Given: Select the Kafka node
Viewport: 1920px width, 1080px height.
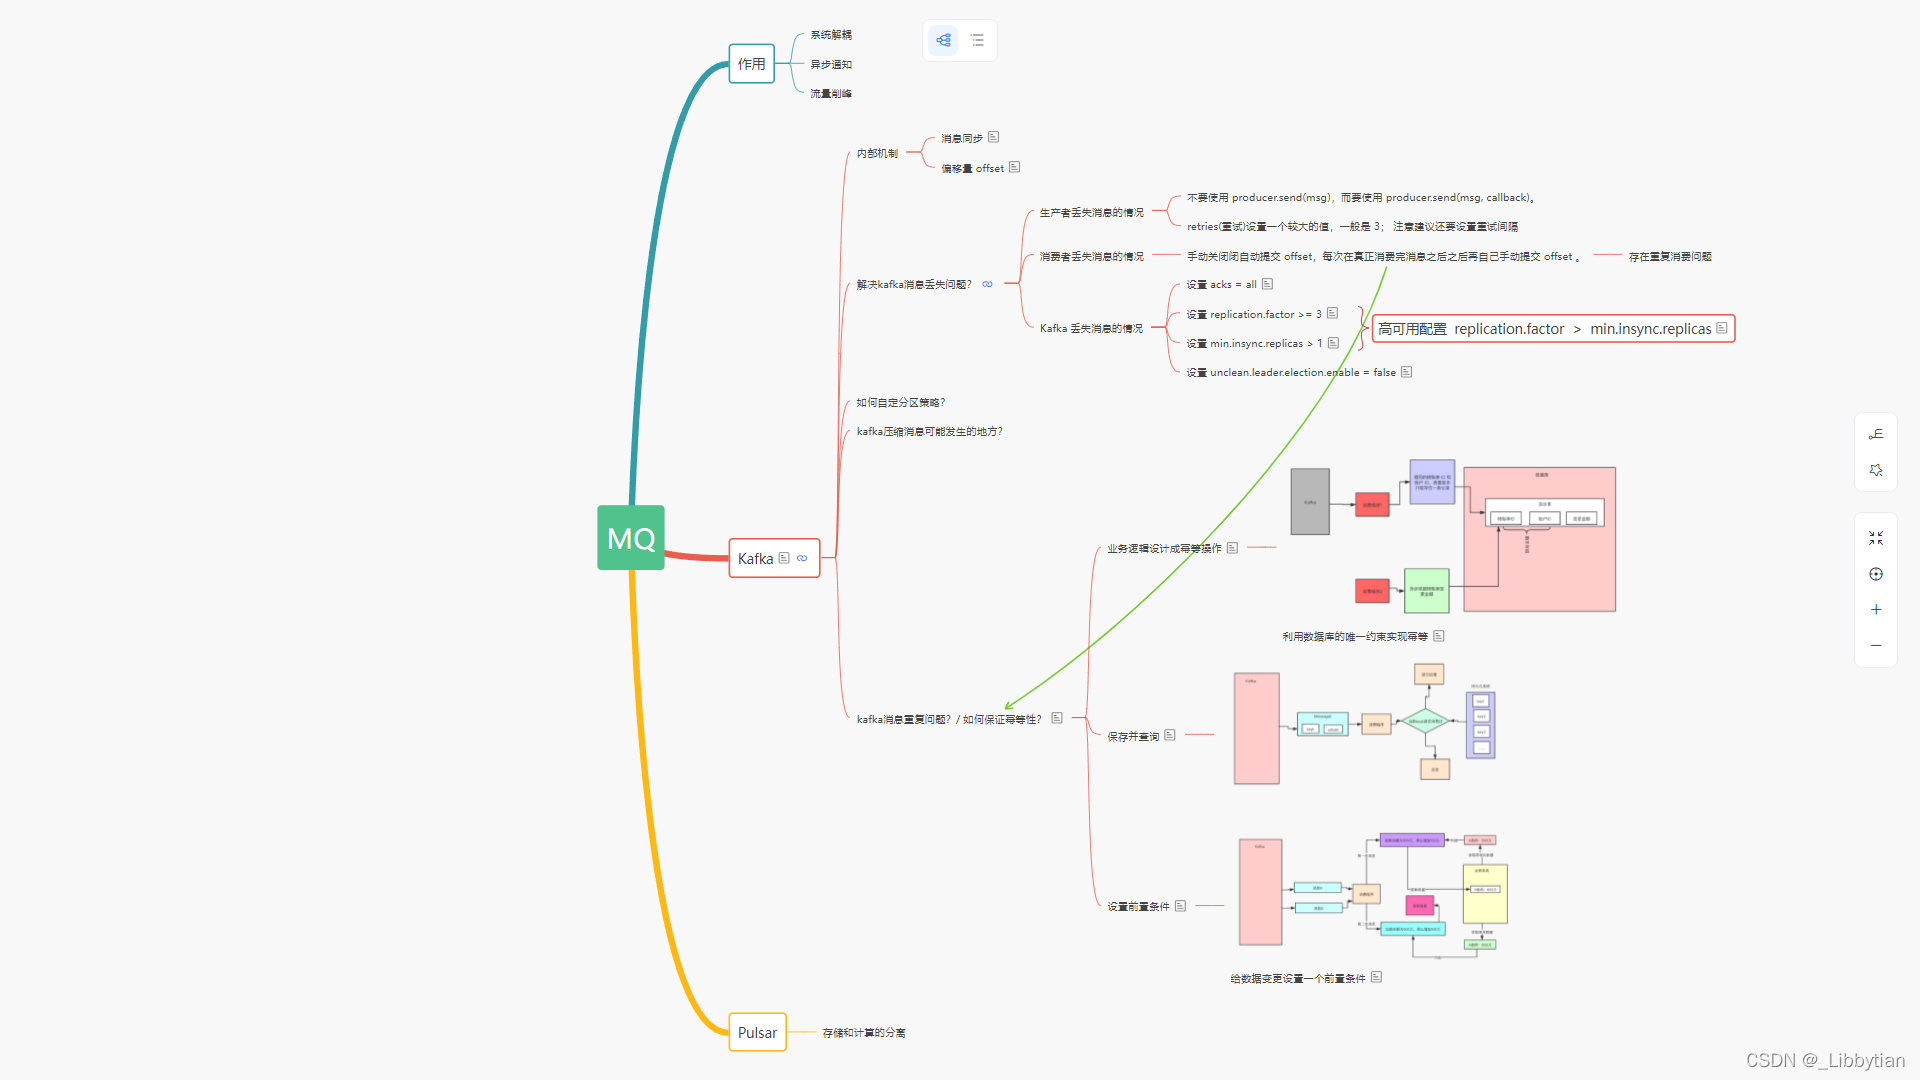Looking at the screenshot, I should (774, 558).
